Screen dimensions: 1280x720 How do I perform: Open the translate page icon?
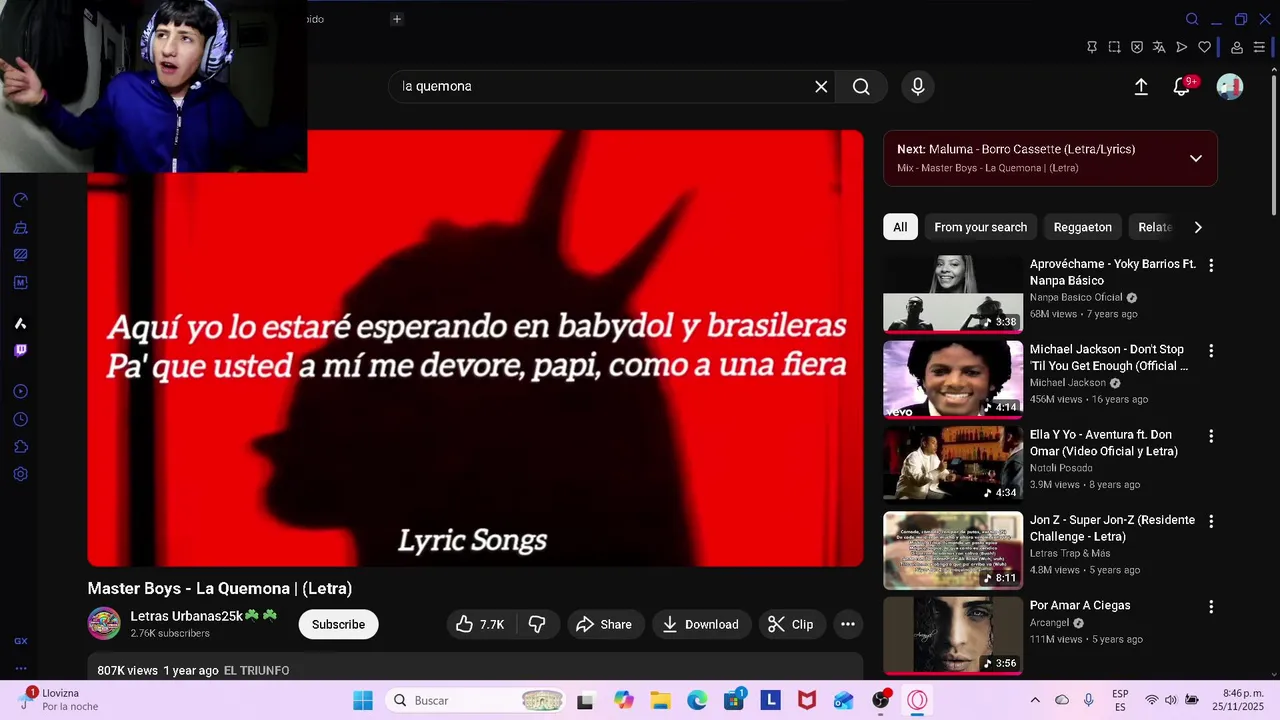point(1159,47)
